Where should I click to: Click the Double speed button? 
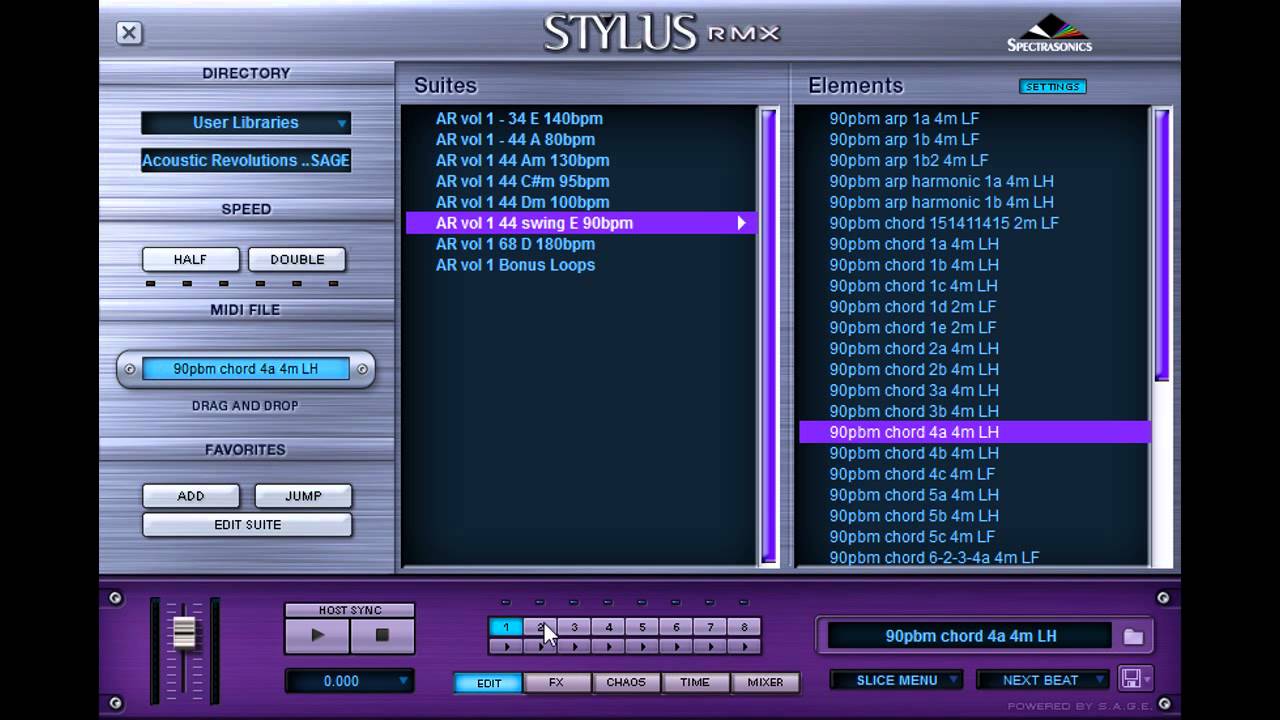tap(297, 259)
